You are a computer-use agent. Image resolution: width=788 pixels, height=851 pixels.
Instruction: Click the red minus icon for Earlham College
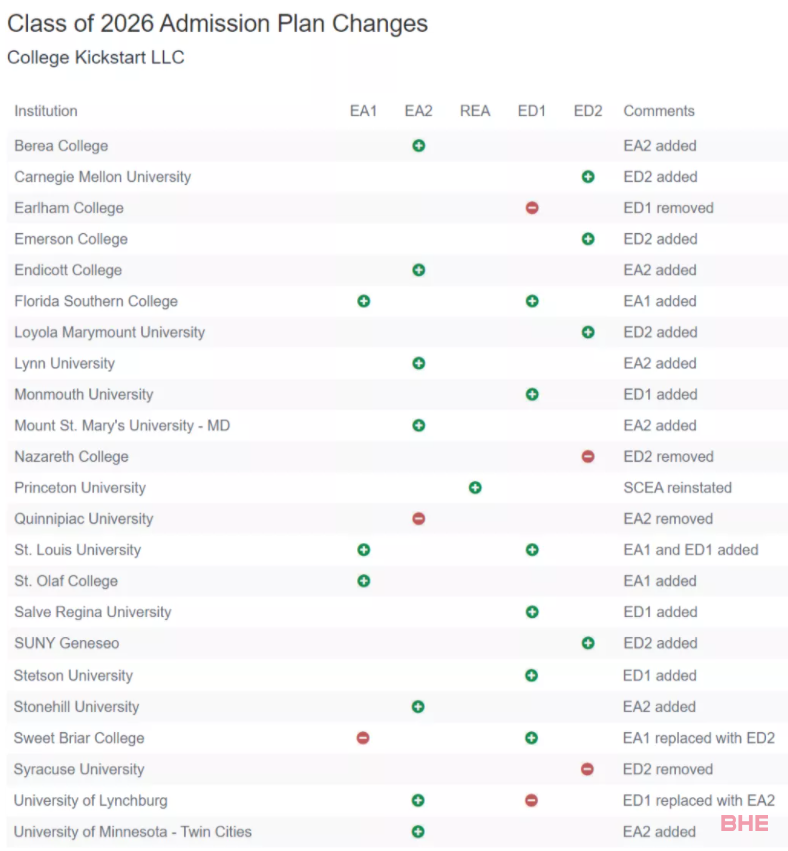532,208
